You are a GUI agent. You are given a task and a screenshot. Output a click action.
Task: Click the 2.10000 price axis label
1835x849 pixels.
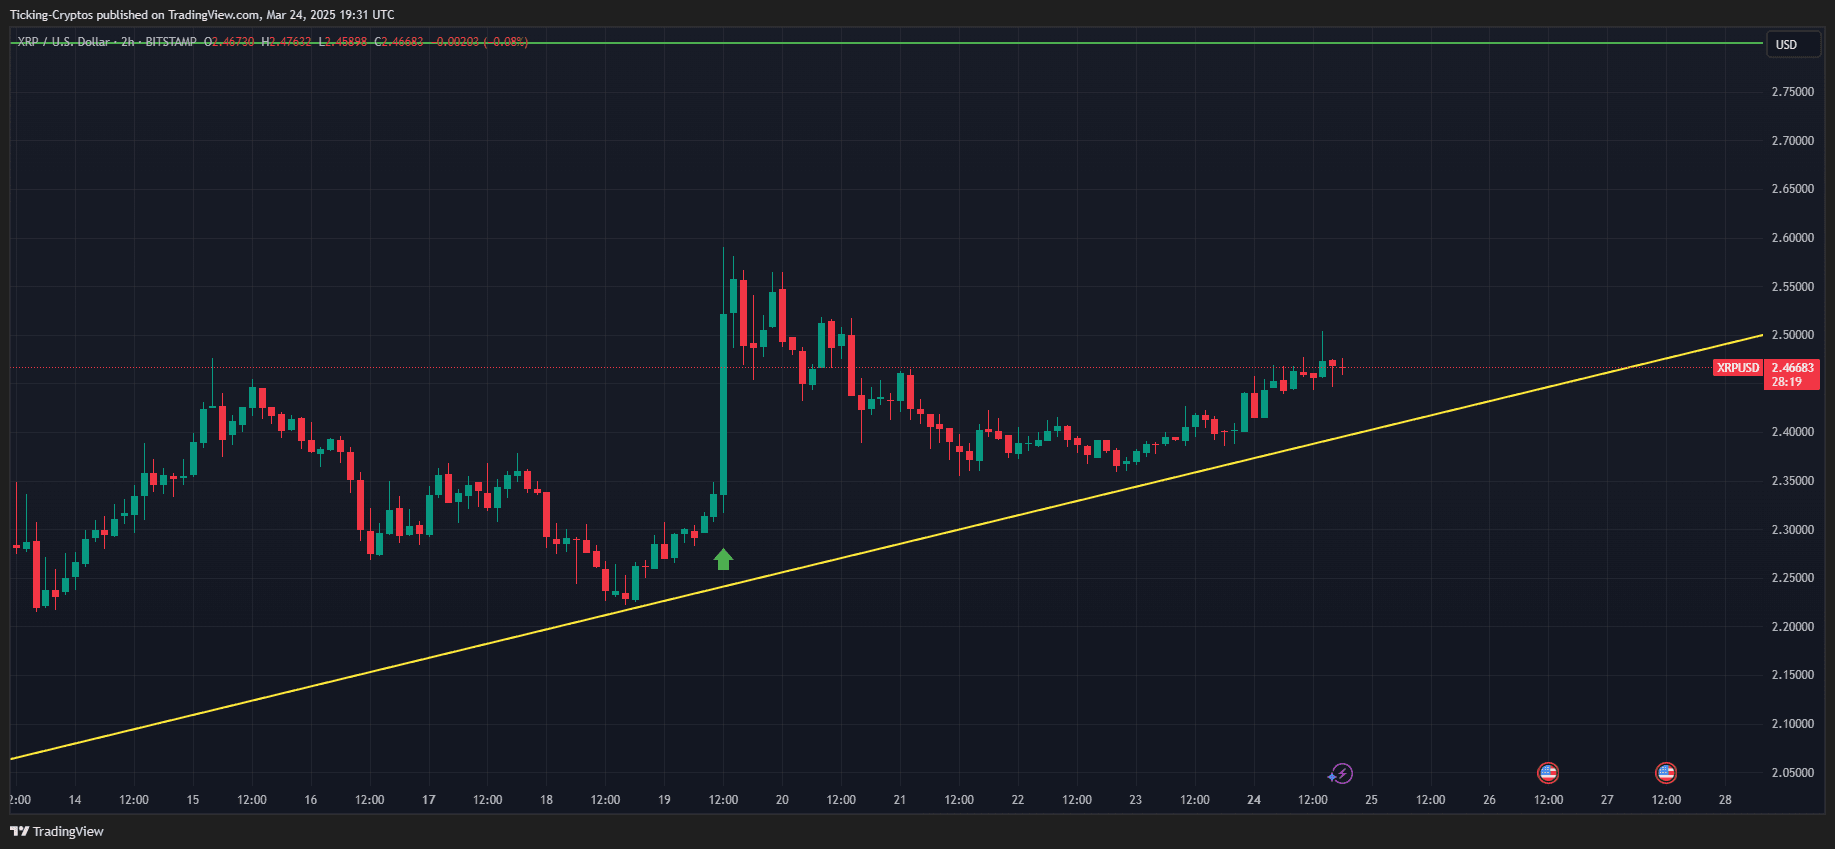coord(1792,724)
